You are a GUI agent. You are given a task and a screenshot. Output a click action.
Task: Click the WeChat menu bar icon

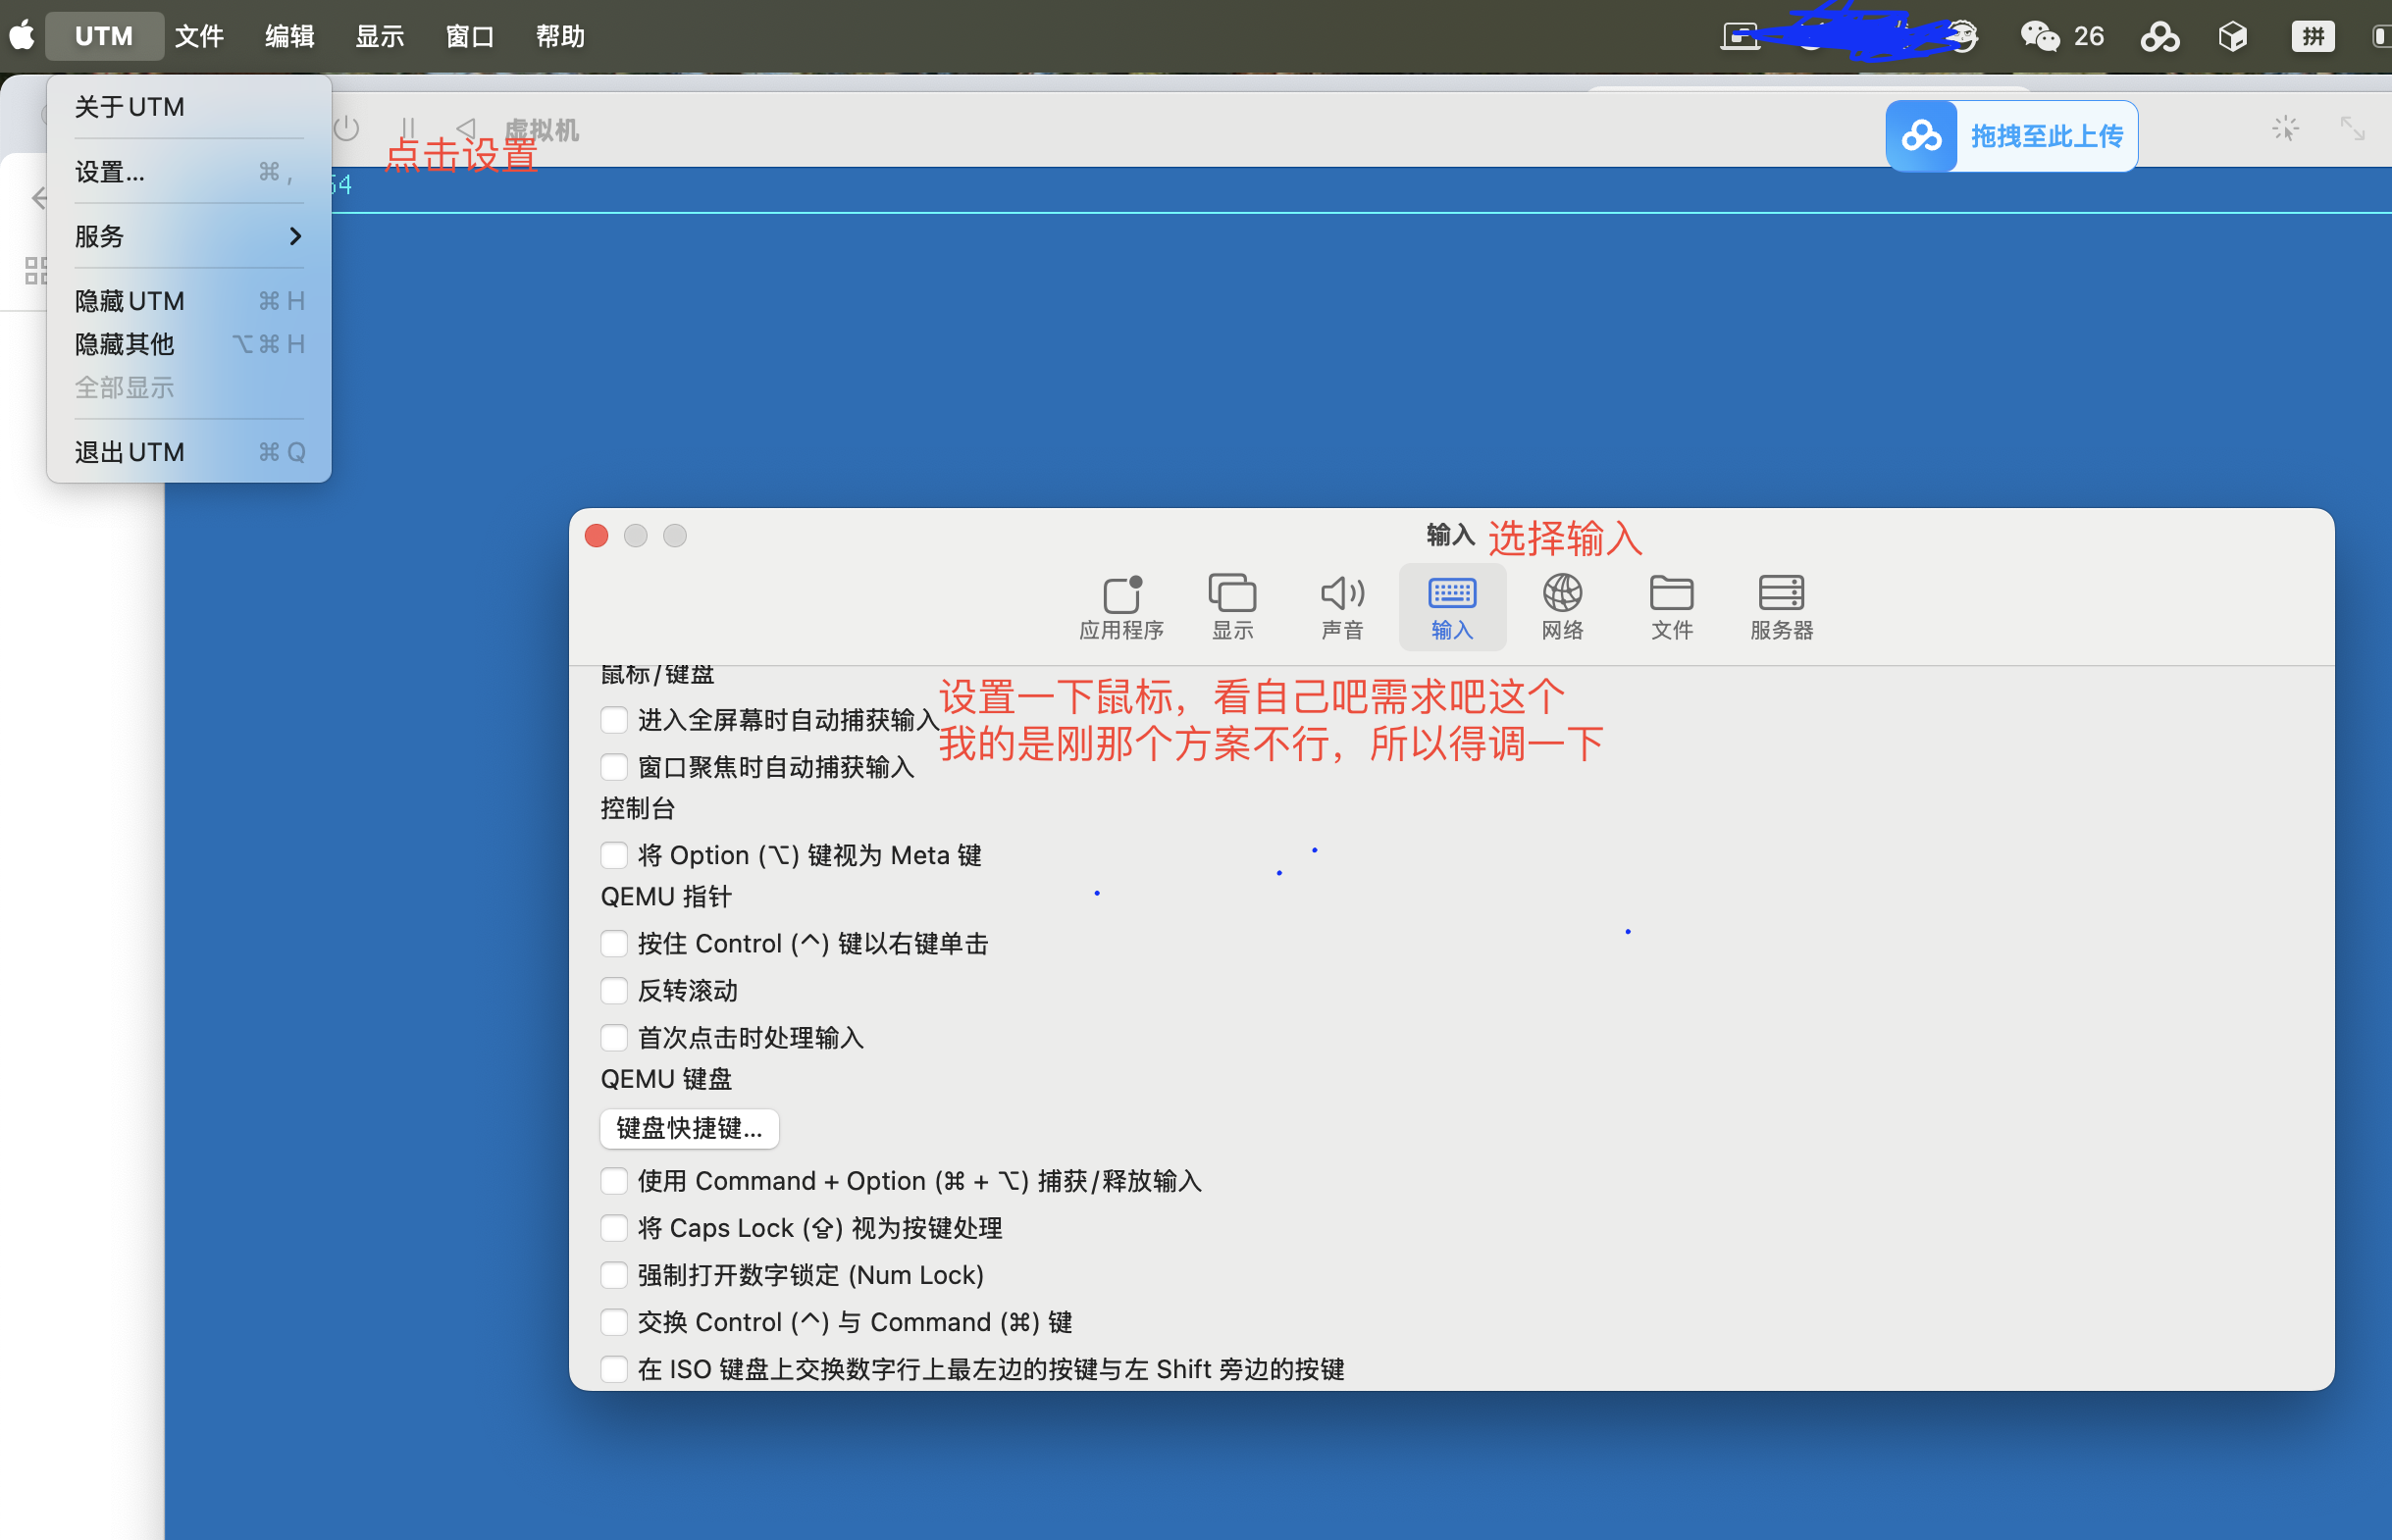click(x=2040, y=36)
